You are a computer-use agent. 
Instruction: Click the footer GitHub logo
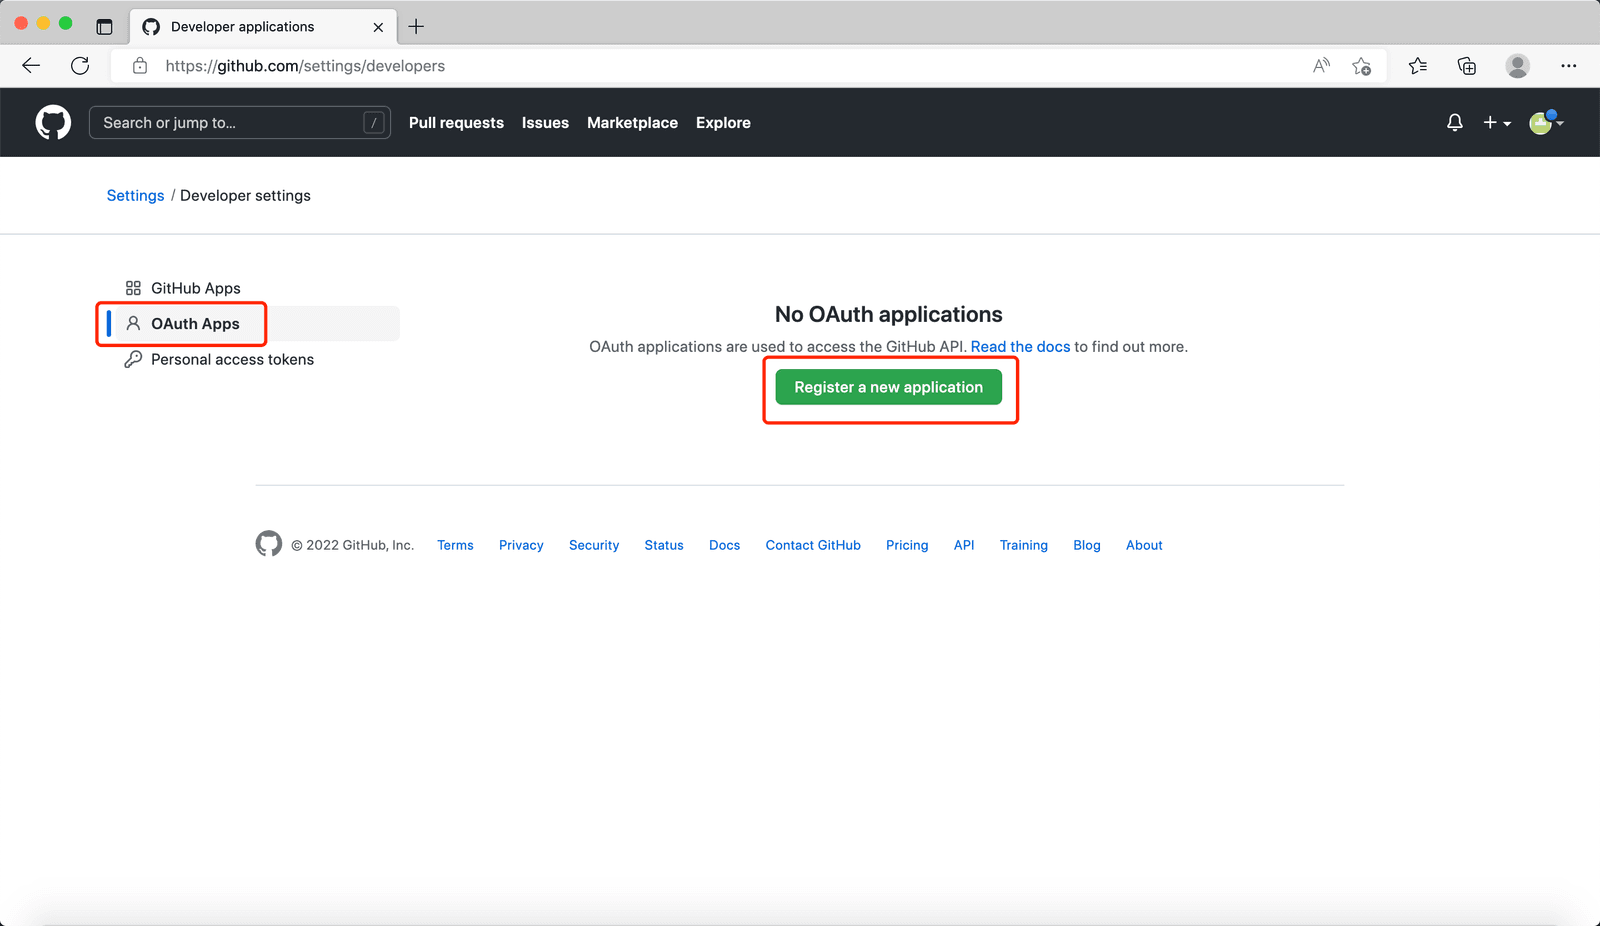coord(269,544)
